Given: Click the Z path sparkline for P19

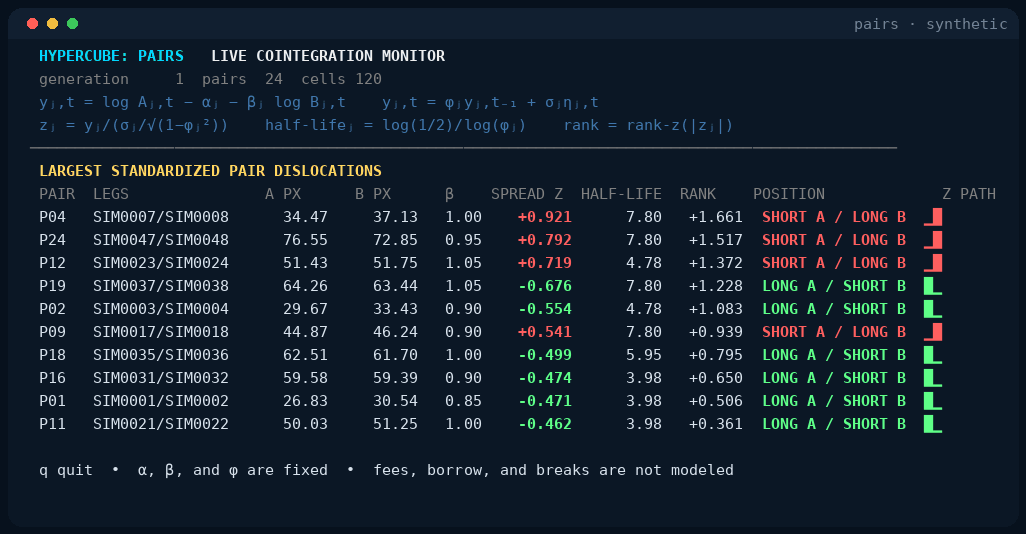Looking at the screenshot, I should pos(933,286).
